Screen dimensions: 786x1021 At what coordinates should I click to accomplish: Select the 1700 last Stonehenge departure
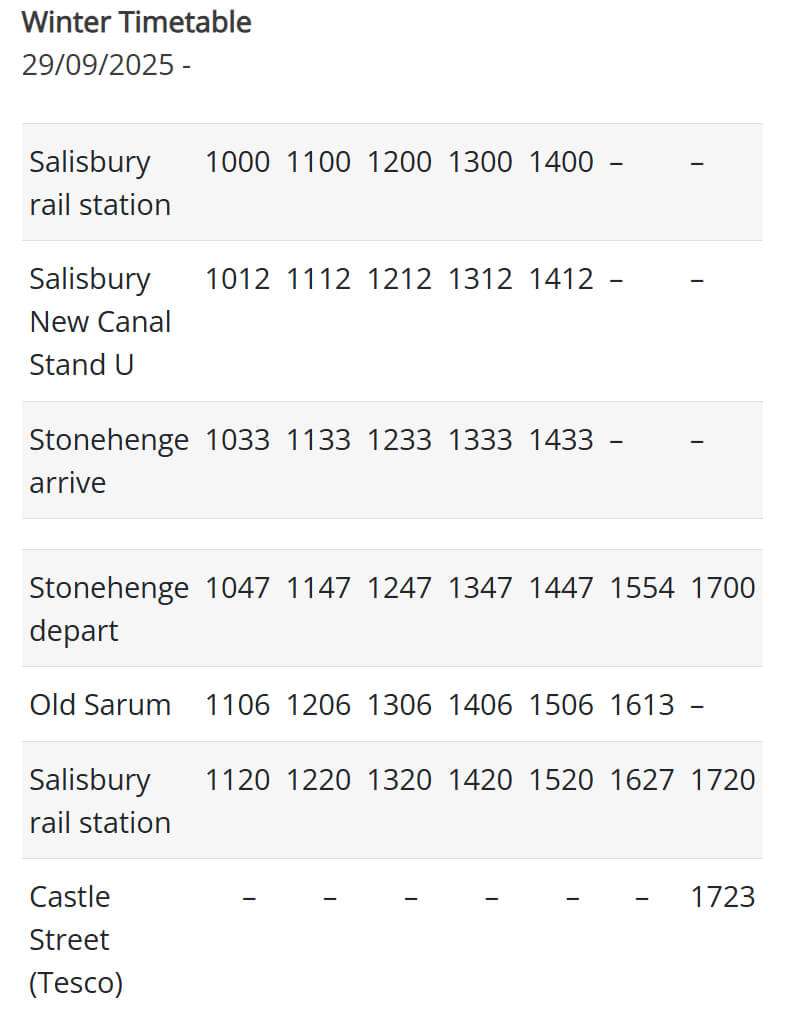[x=722, y=588]
